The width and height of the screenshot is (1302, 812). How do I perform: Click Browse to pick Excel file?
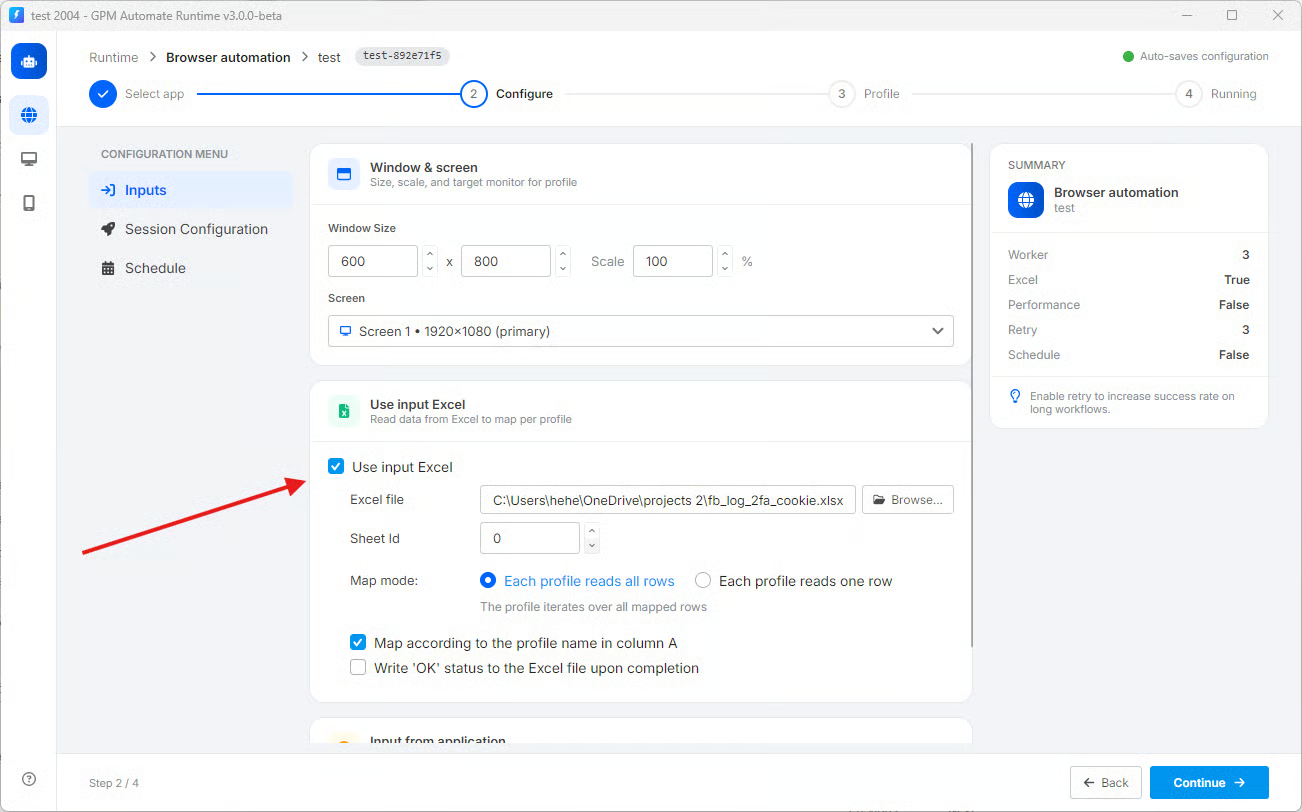tap(908, 500)
